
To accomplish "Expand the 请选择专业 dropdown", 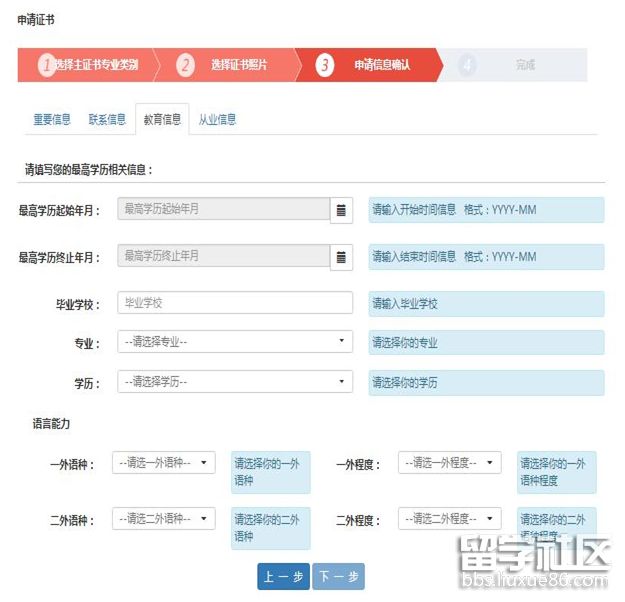I will [235, 342].
